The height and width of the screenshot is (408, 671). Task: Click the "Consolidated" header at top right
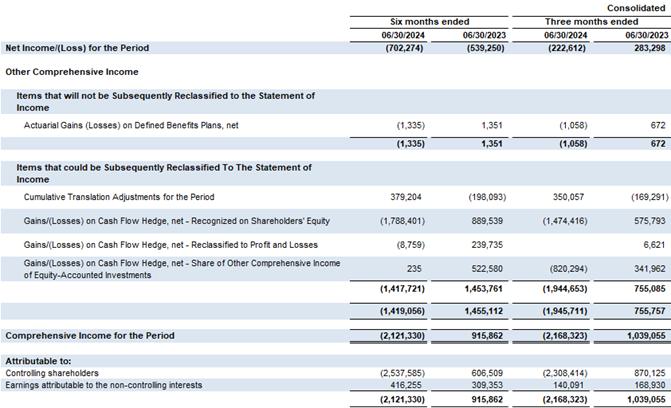[636, 8]
